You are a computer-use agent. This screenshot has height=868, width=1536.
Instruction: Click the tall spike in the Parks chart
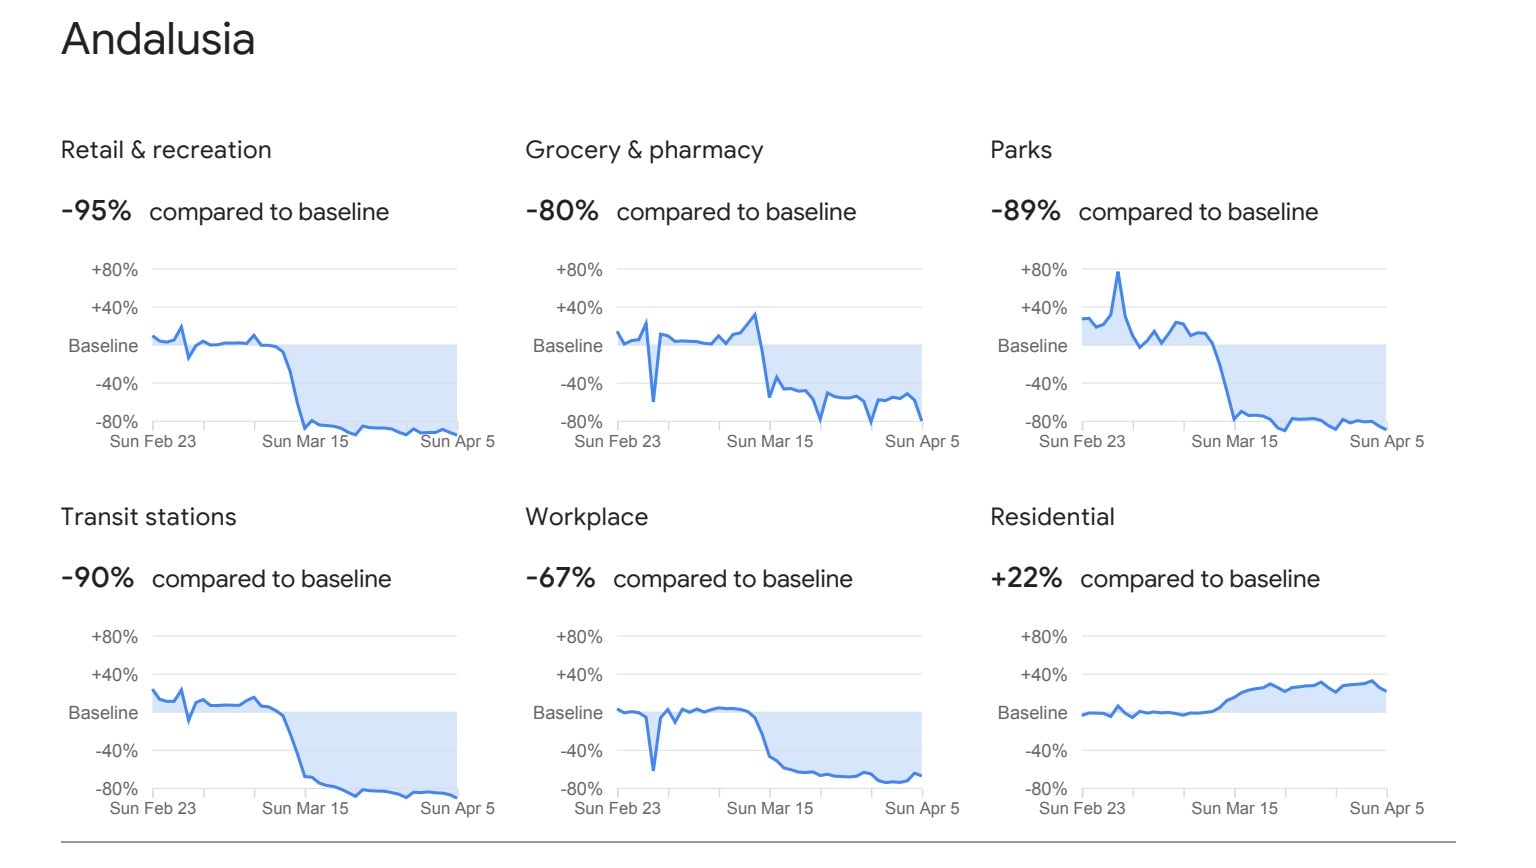[x=1117, y=274]
